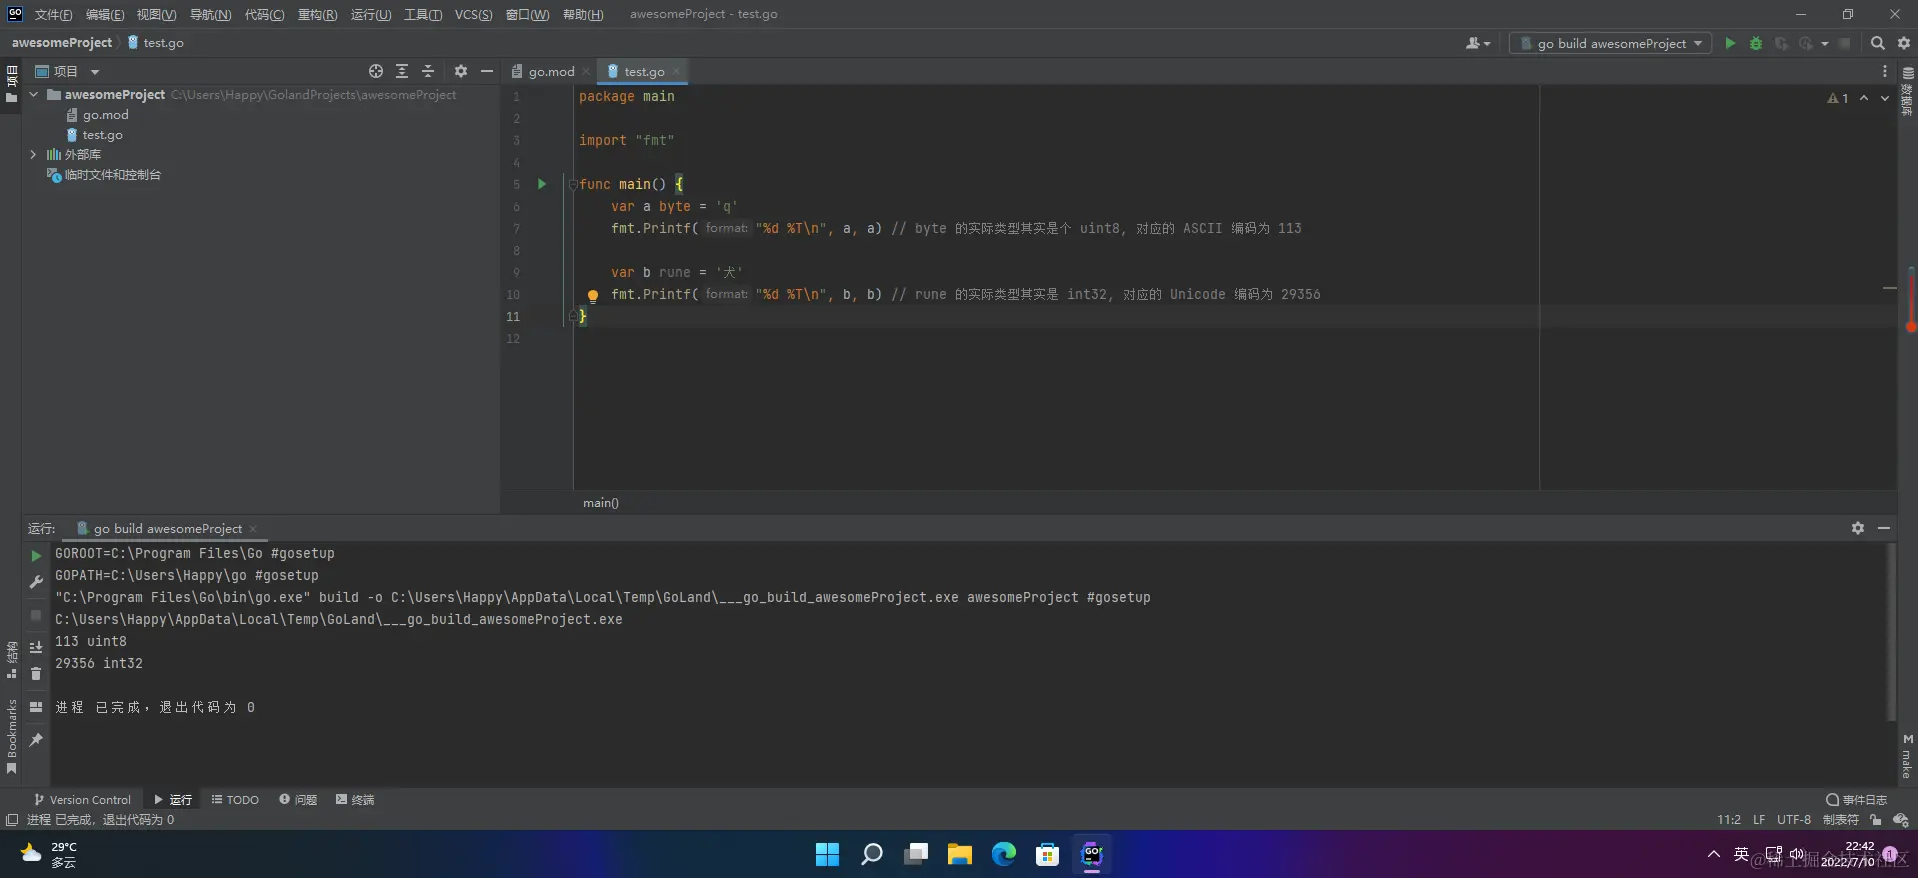This screenshot has width=1918, height=878.
Task: Open Run panel settings gear
Action: [1857, 528]
